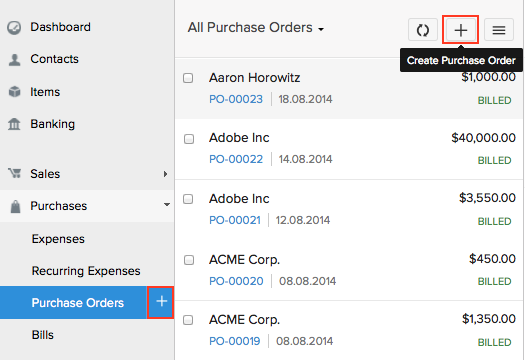
Task: Open Bills under Purchases
Action: (x=43, y=335)
